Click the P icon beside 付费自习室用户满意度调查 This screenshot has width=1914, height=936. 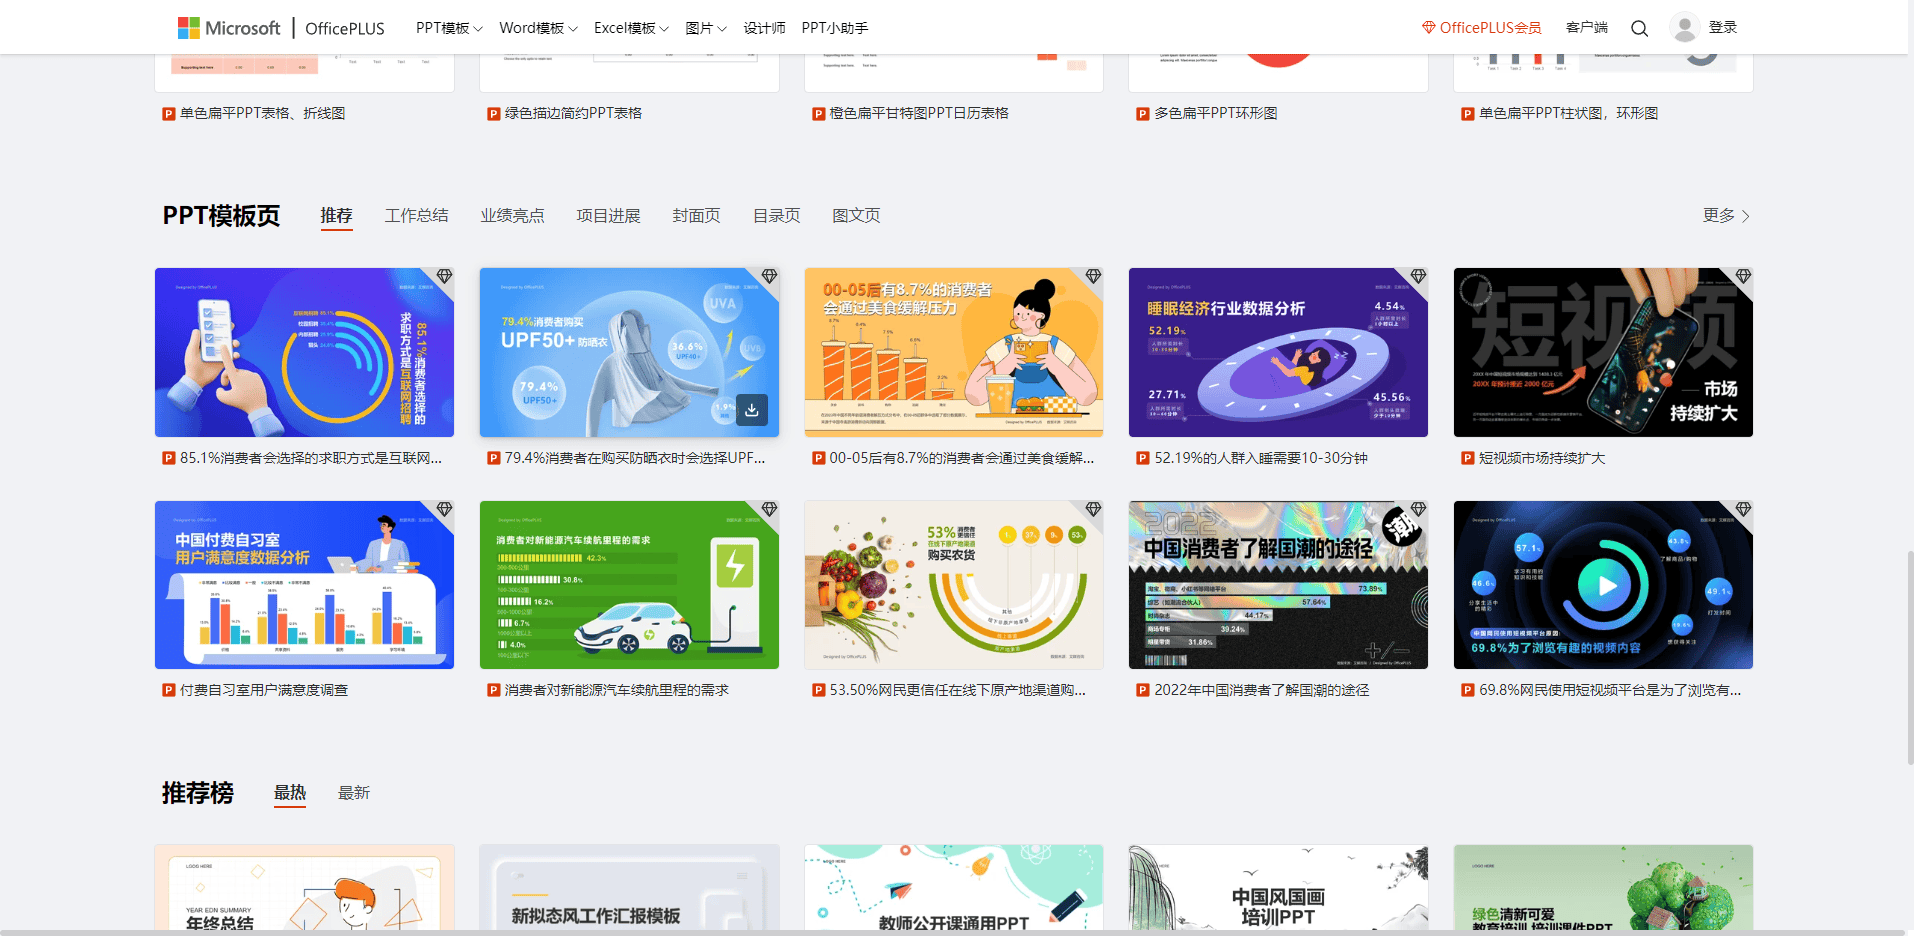coord(168,689)
